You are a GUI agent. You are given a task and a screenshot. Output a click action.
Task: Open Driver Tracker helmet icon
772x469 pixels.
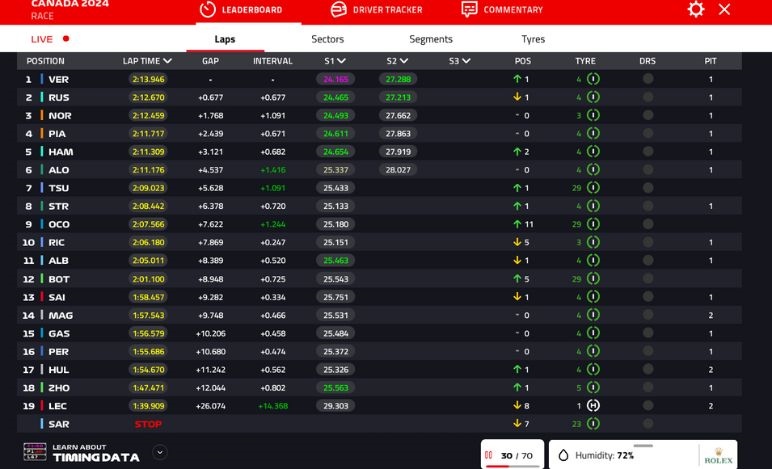[x=338, y=9]
